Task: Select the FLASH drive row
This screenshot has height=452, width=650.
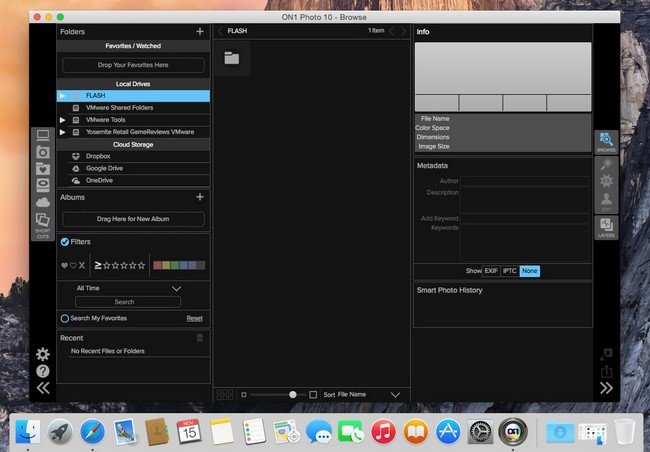Action: coord(133,96)
